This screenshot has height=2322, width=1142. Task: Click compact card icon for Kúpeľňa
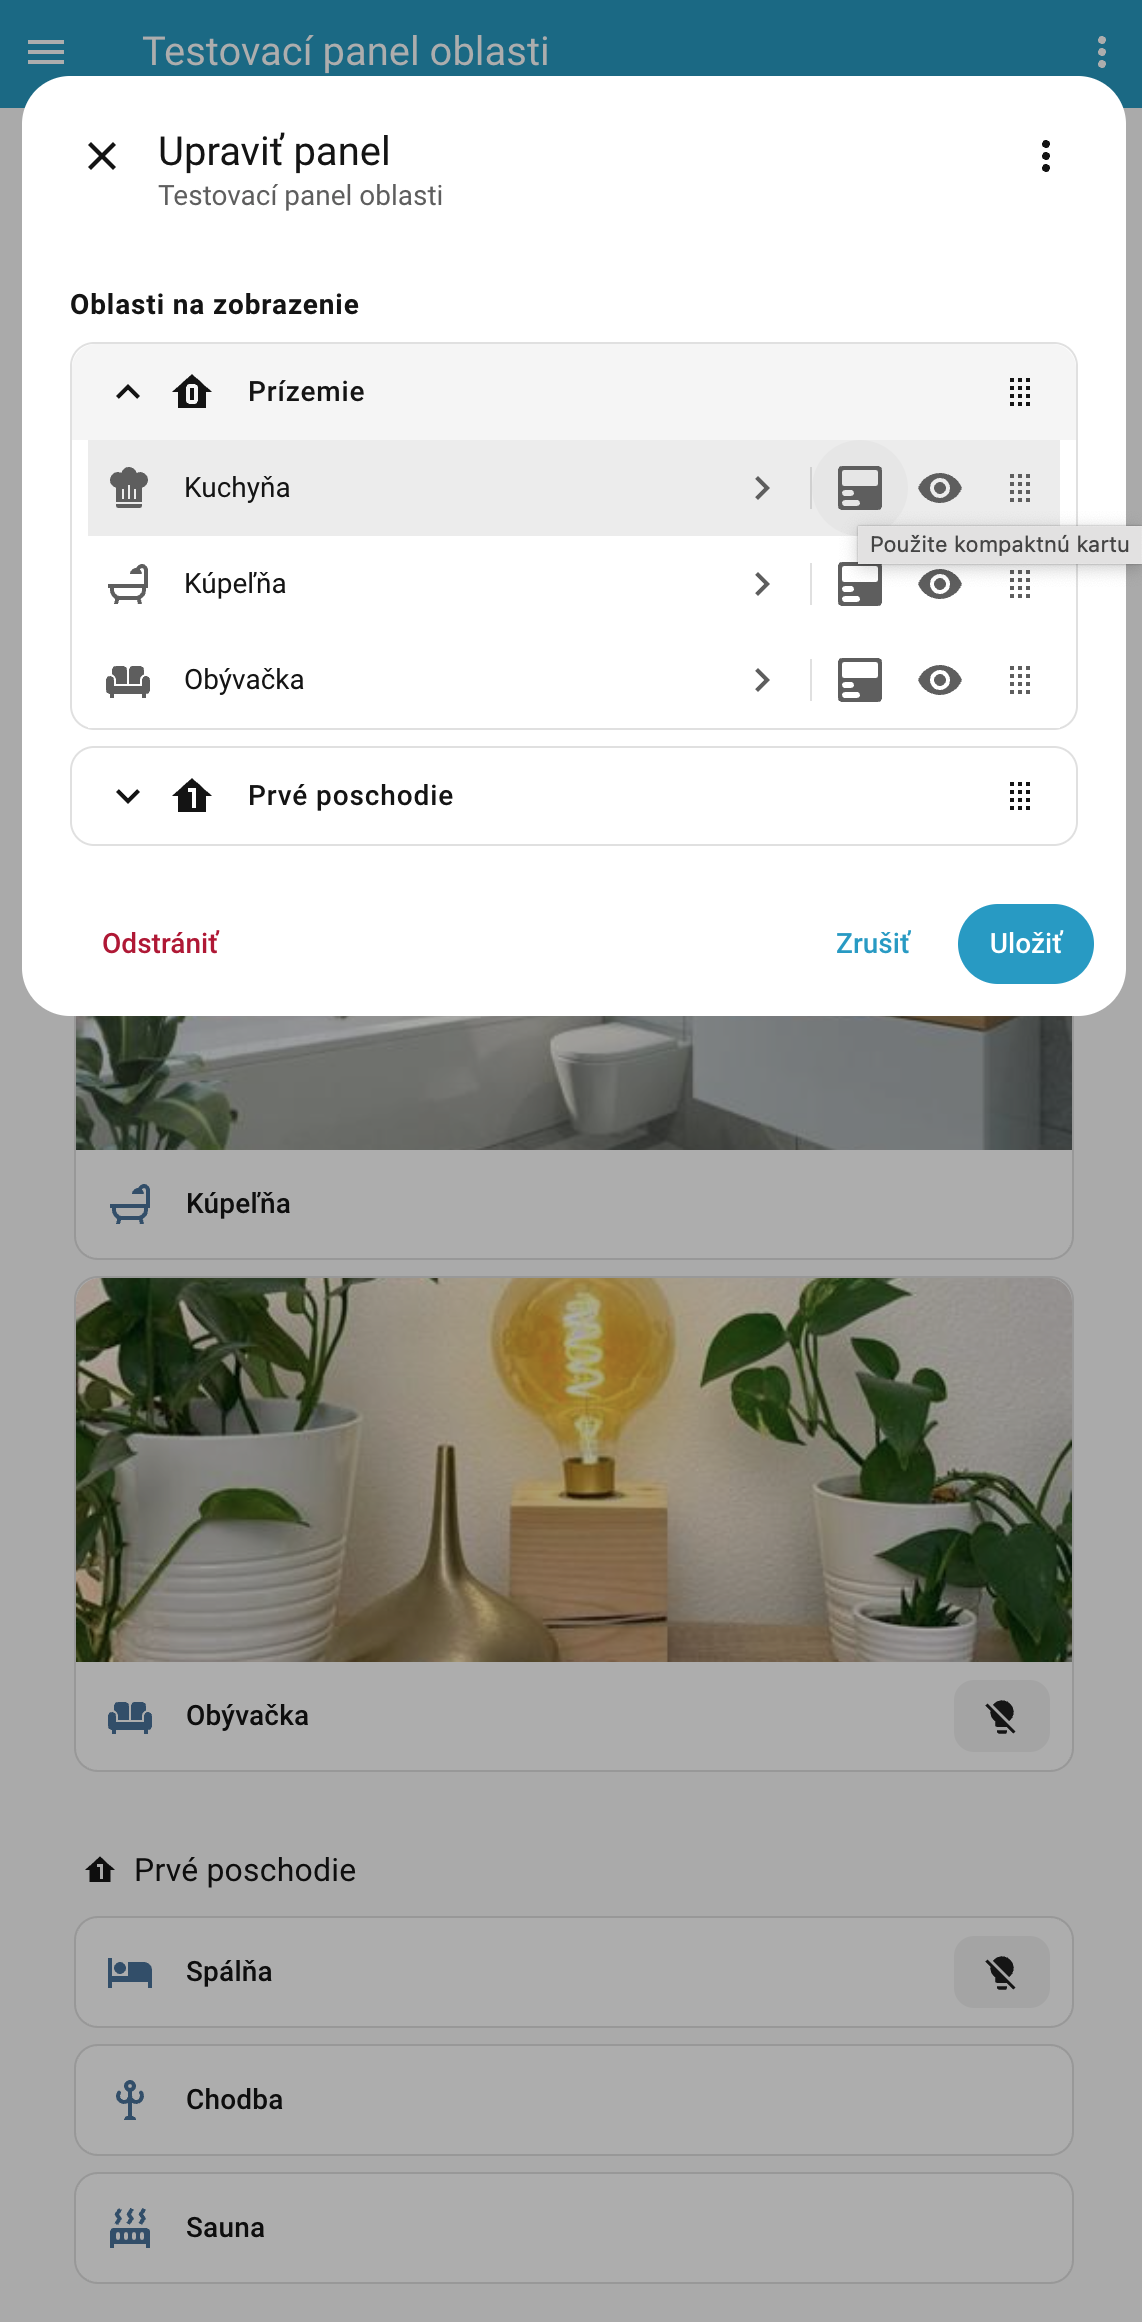(860, 584)
